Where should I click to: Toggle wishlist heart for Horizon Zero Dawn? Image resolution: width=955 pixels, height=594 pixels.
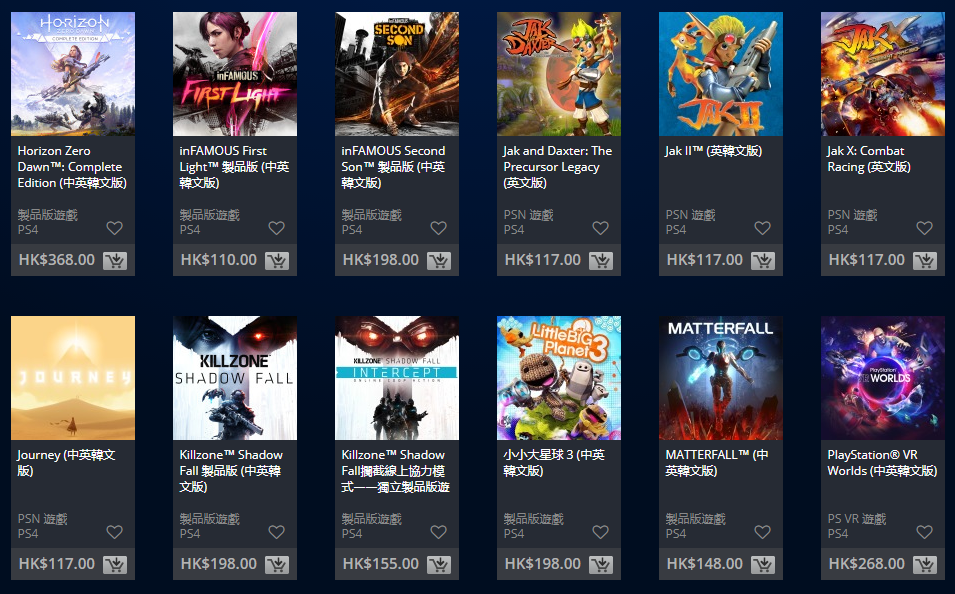coord(115,228)
